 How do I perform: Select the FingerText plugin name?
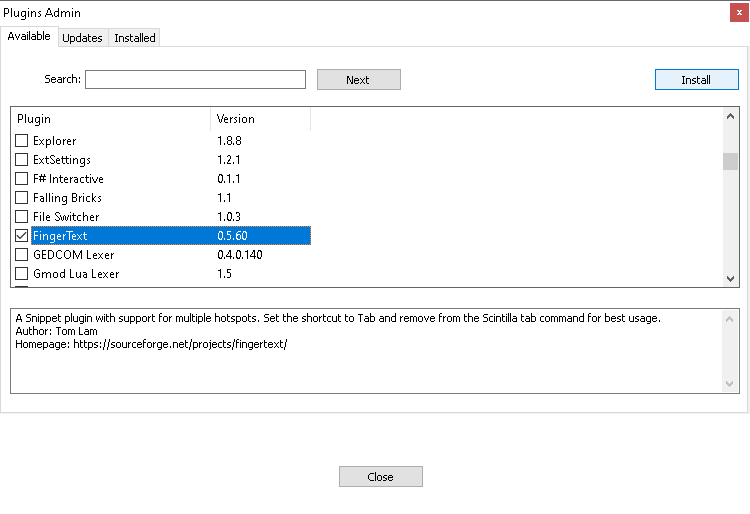point(60,236)
